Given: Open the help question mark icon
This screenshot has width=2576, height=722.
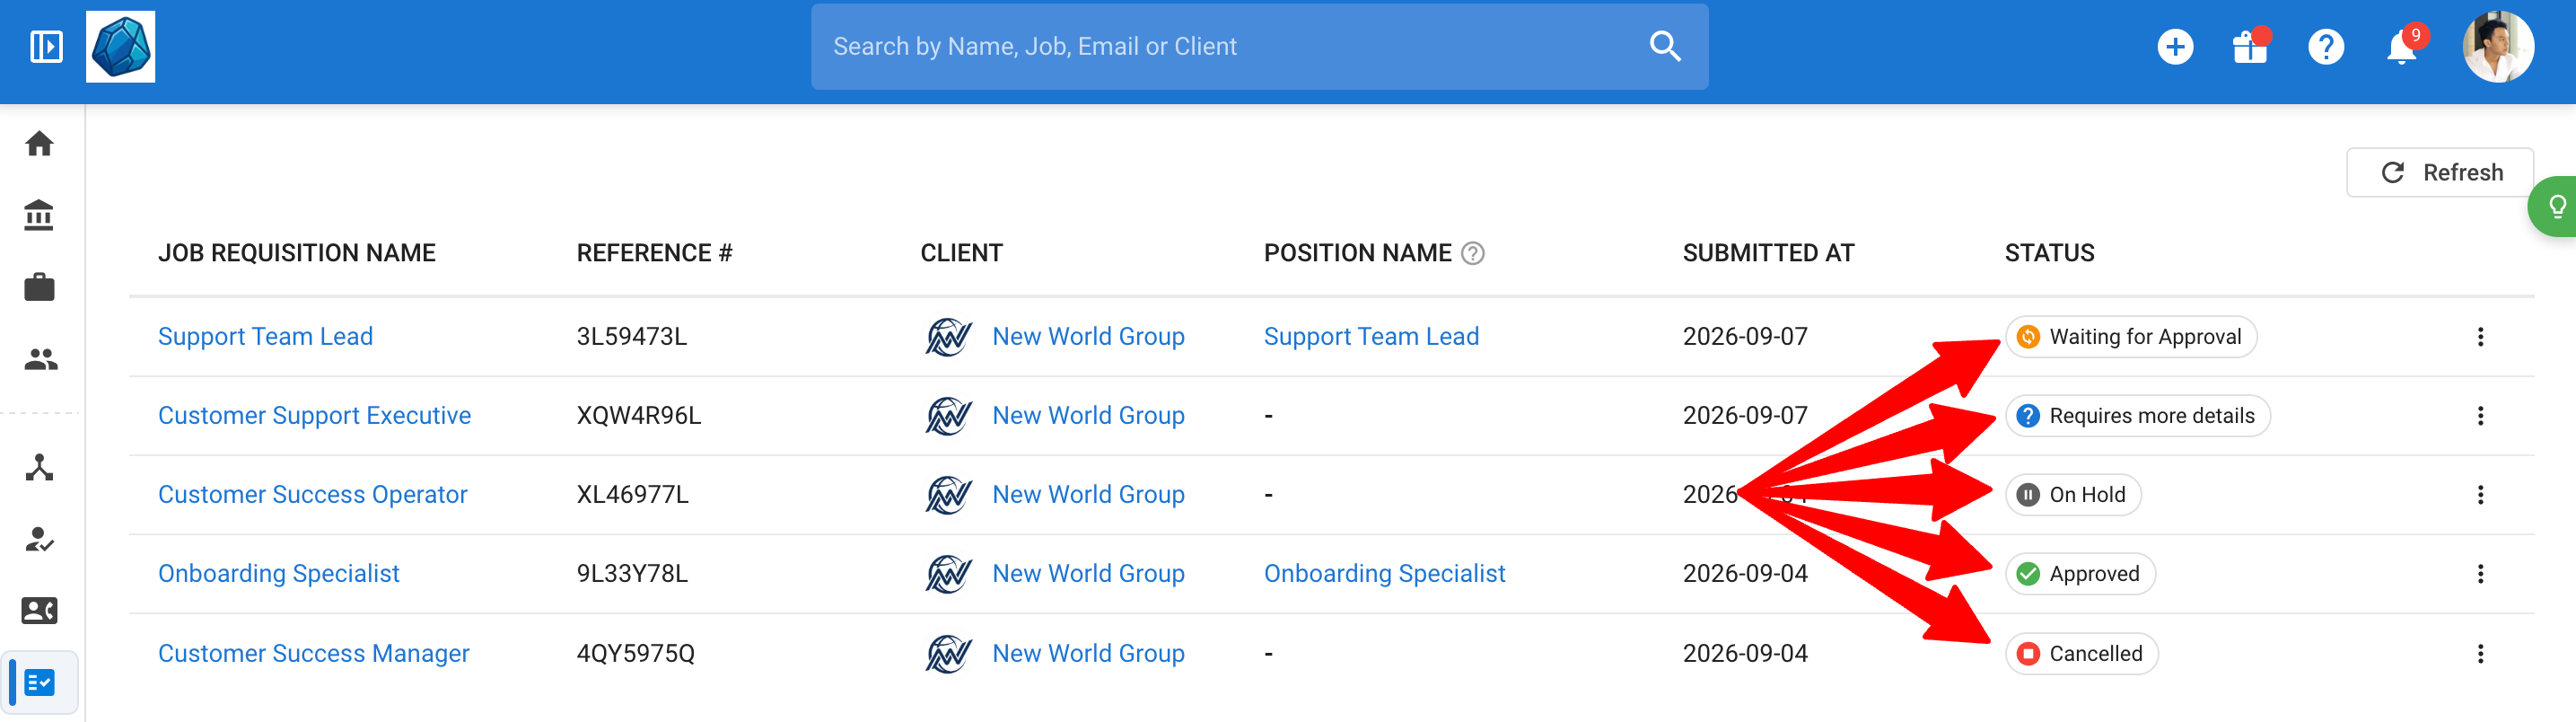Looking at the screenshot, I should click(x=2326, y=47).
